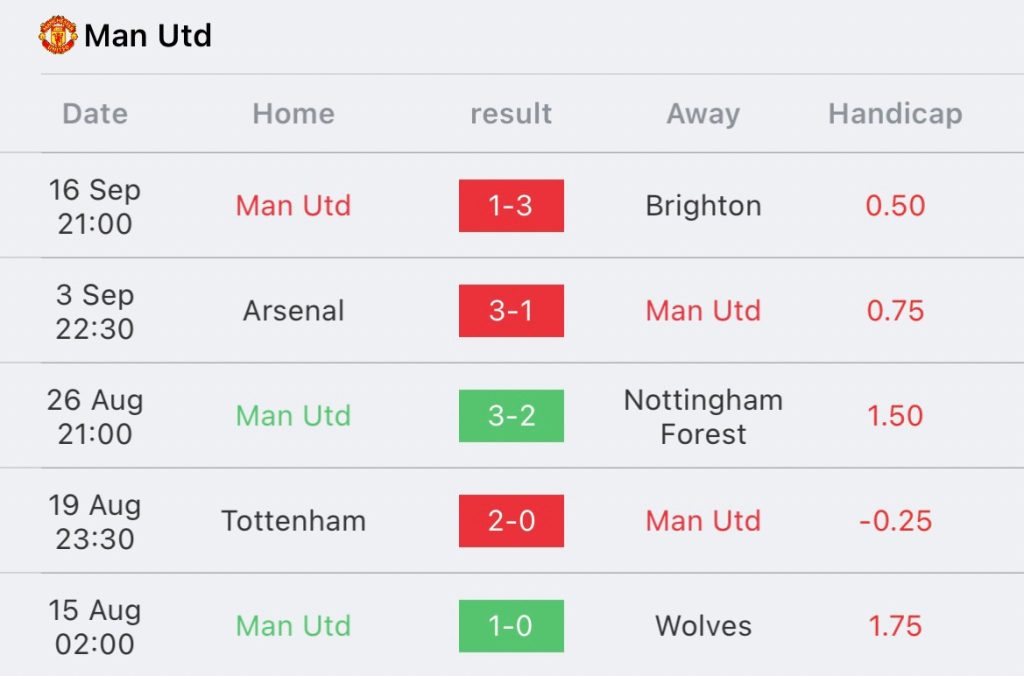Image resolution: width=1024 pixels, height=676 pixels.
Task: Select the -0.25 handicap value
Action: (x=895, y=521)
